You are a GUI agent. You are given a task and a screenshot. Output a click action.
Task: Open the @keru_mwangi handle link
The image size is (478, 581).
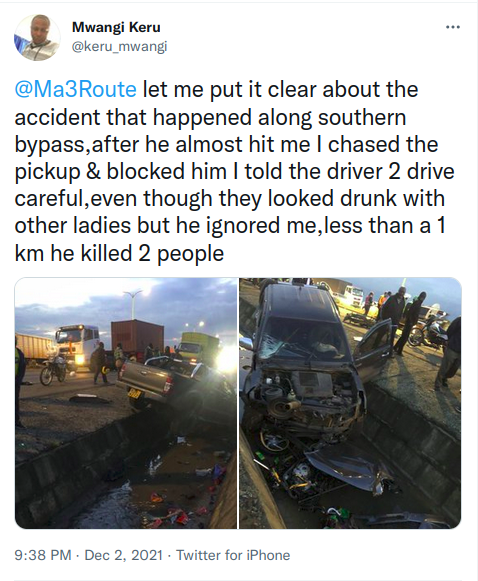[x=119, y=47]
